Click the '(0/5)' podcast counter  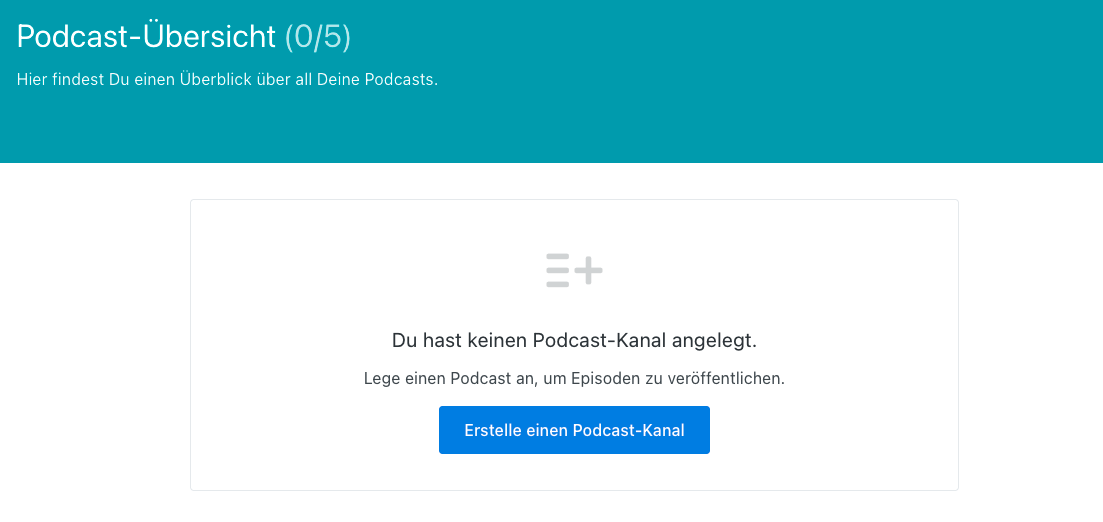(317, 37)
